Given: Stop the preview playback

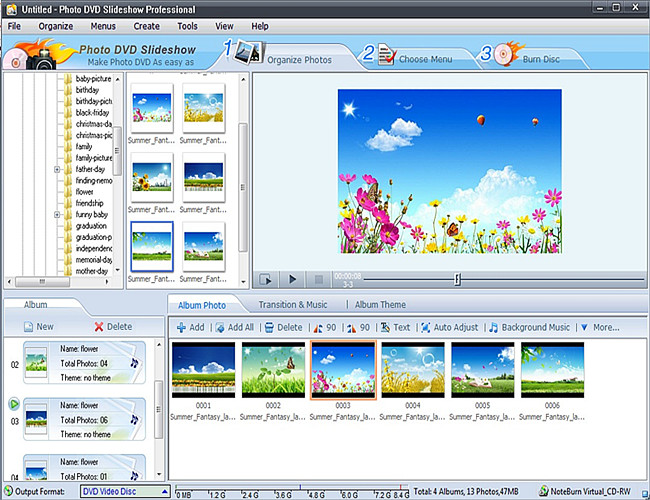Looking at the screenshot, I should 318,279.
